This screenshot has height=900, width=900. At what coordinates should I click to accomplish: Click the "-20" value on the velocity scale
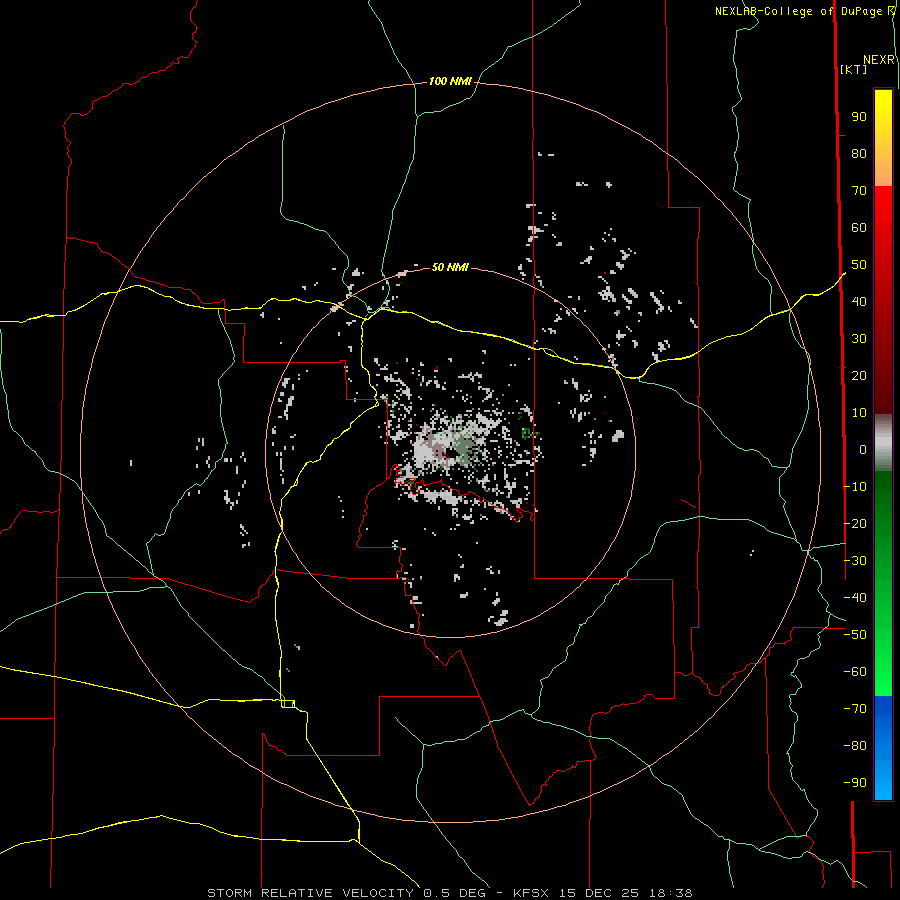pyautogui.click(x=855, y=524)
